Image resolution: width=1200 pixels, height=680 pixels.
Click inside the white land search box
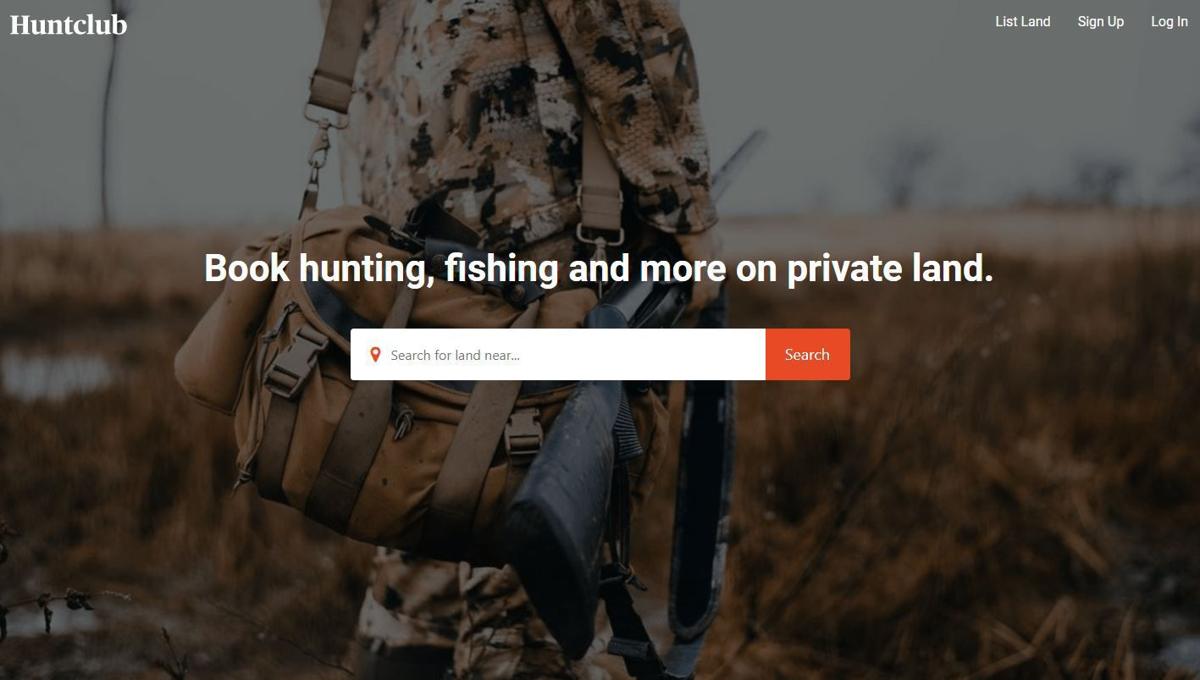coord(558,354)
